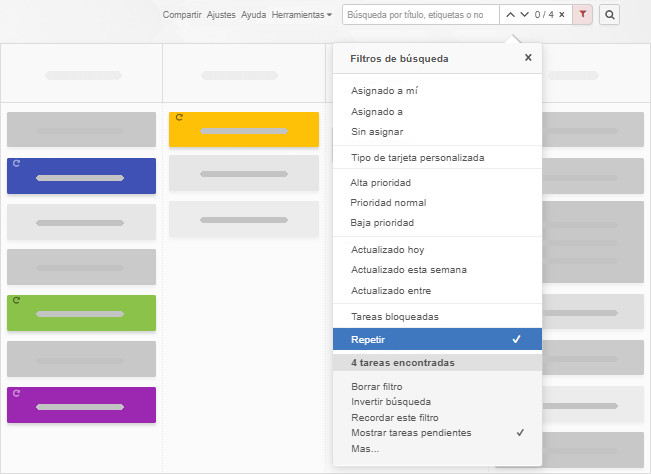The width and height of the screenshot is (651, 474).
Task: Click the 4 tareas encontradas label
Action: click(403, 363)
